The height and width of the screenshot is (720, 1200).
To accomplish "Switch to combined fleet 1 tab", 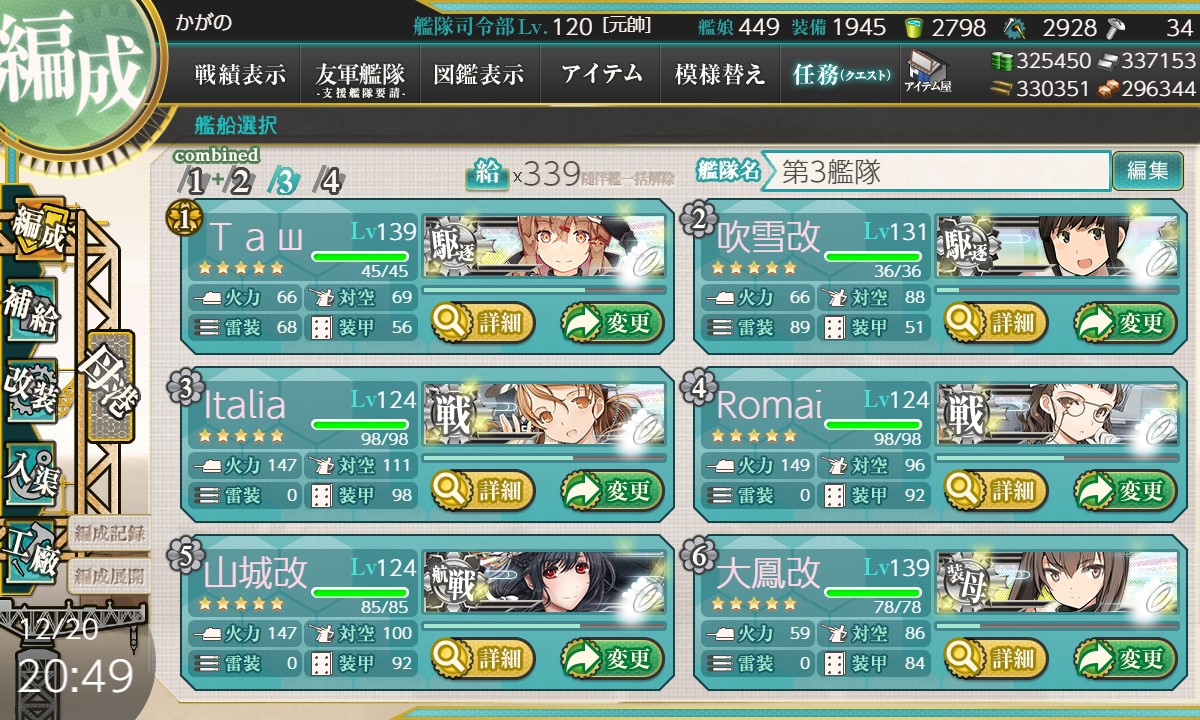I will point(195,181).
